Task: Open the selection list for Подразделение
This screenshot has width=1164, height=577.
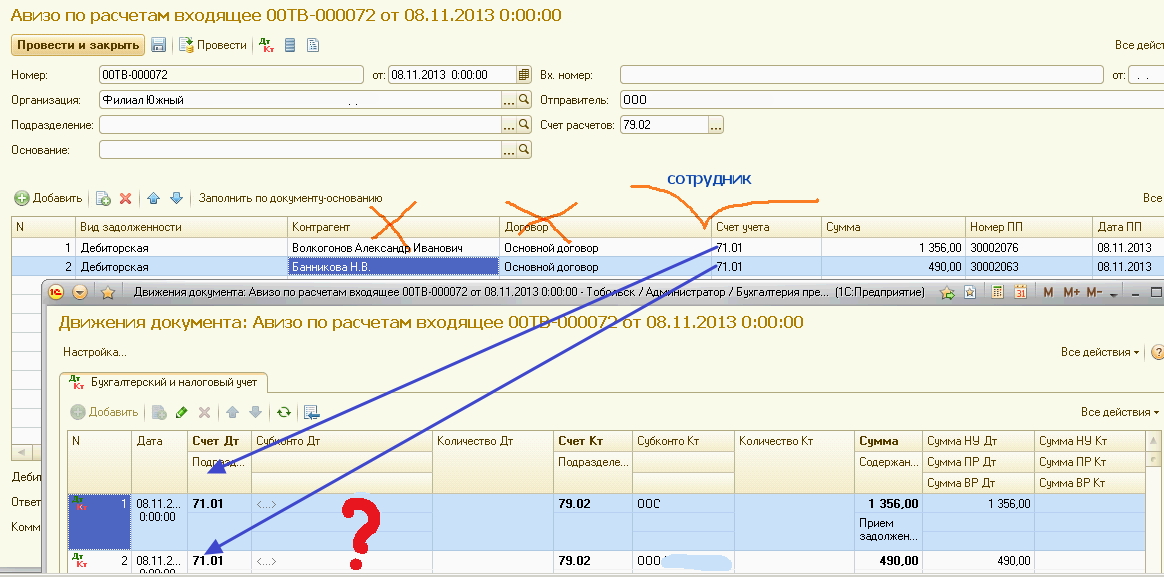Action: 508,125
